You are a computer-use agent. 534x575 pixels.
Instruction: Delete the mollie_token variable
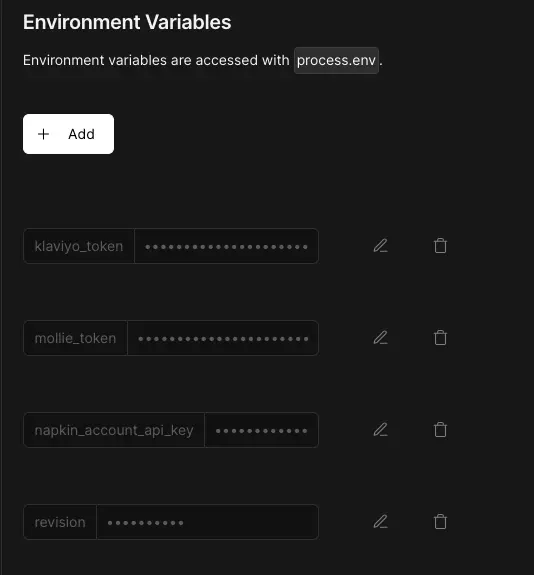pos(440,338)
